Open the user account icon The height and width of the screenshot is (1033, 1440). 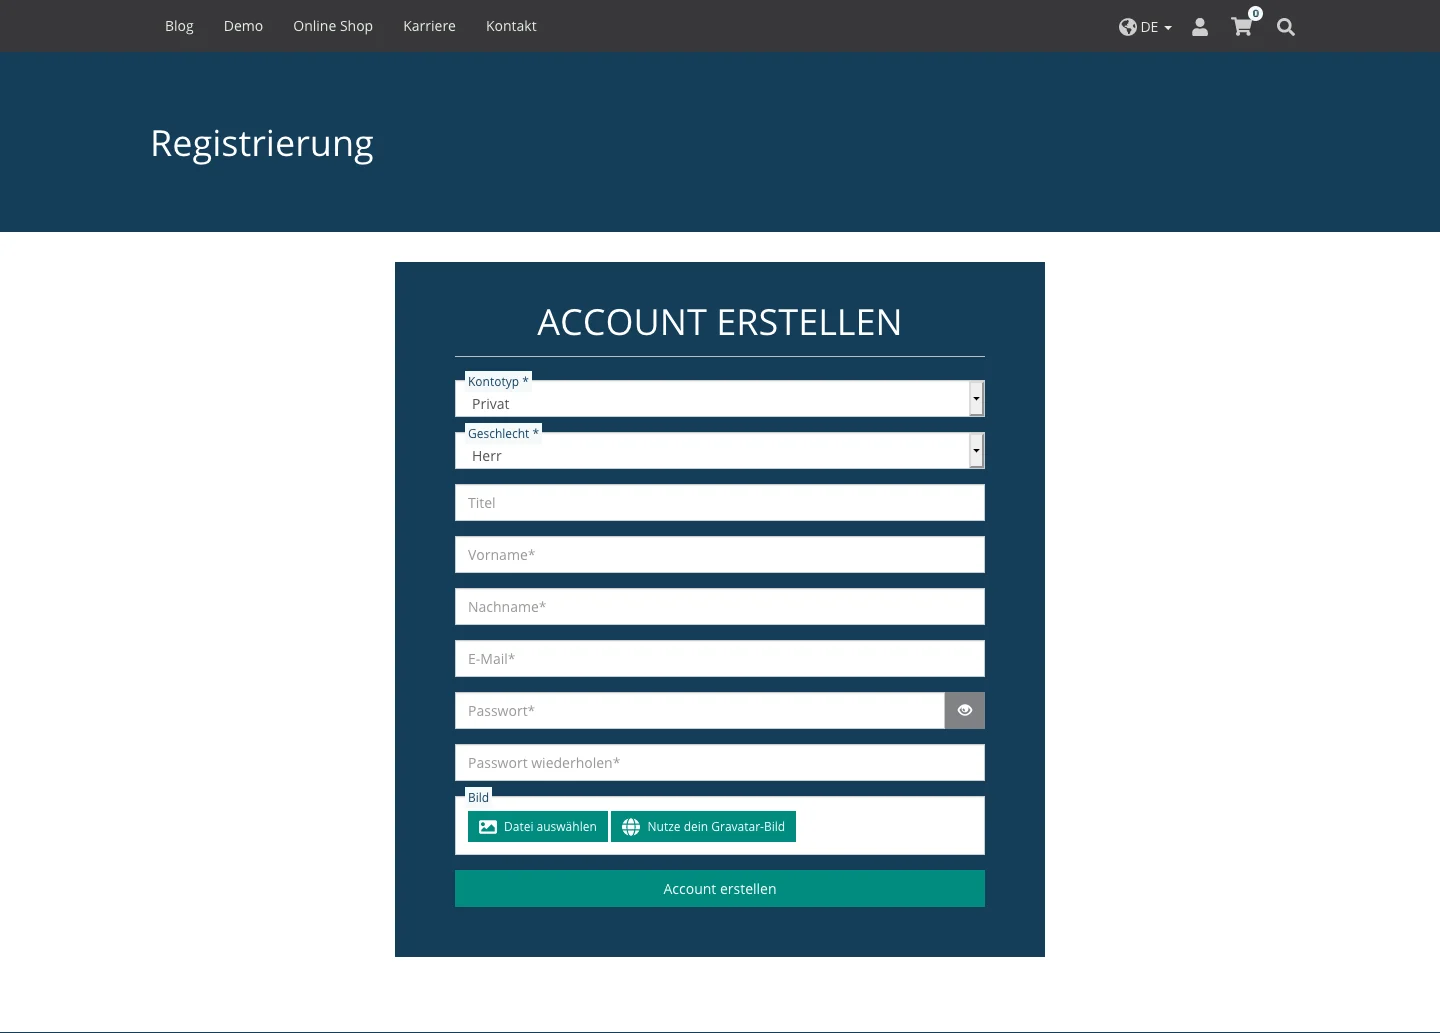(1199, 27)
